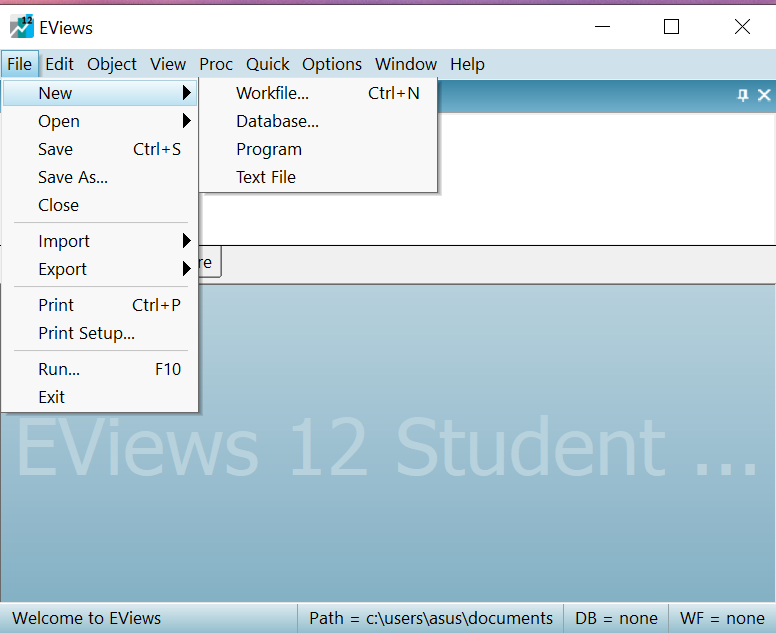Click the WF = none status indicator
776x633 pixels.
pos(722,618)
